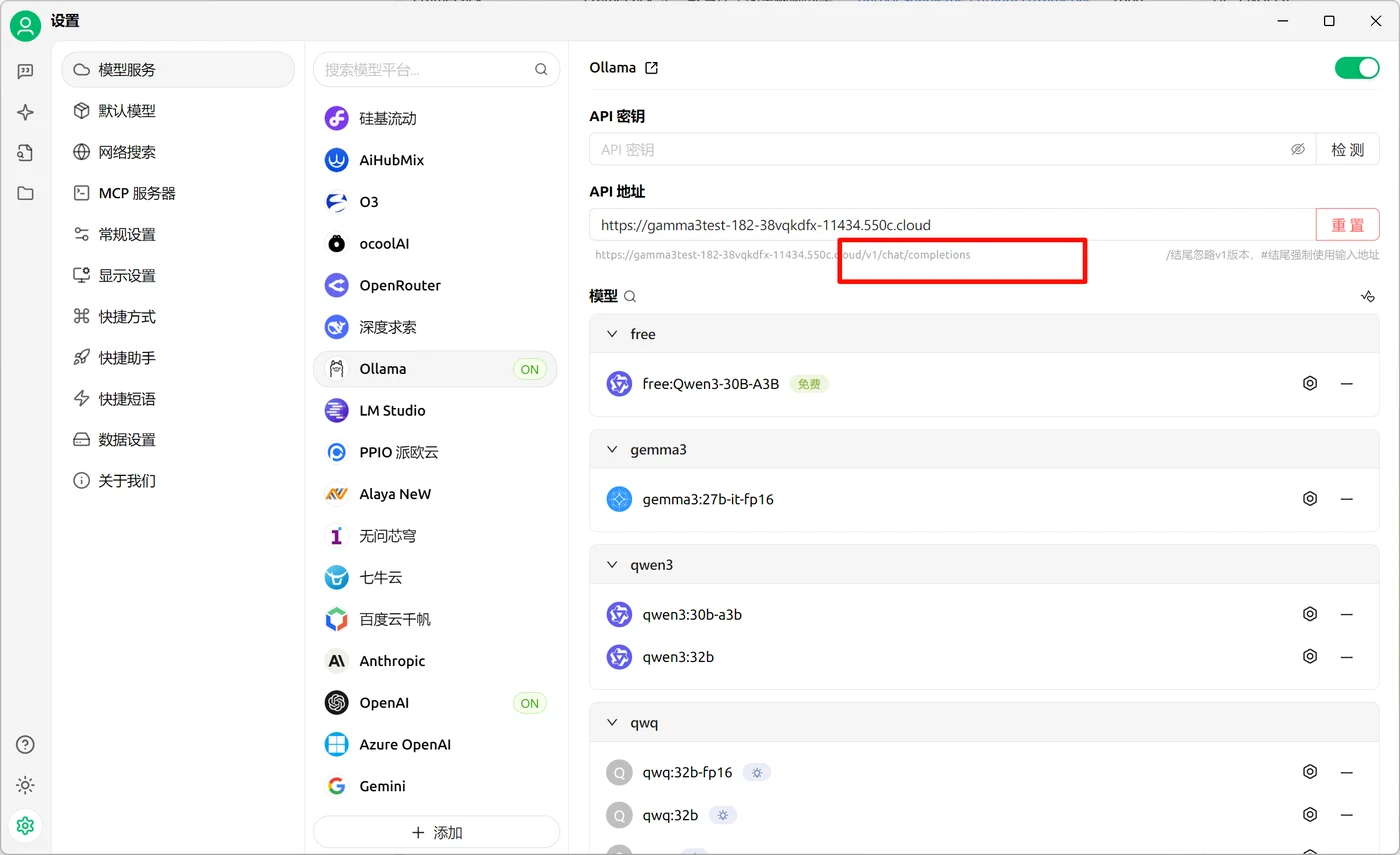Image resolution: width=1400 pixels, height=855 pixels.
Task: Collapse the qwq model group
Action: (x=613, y=722)
